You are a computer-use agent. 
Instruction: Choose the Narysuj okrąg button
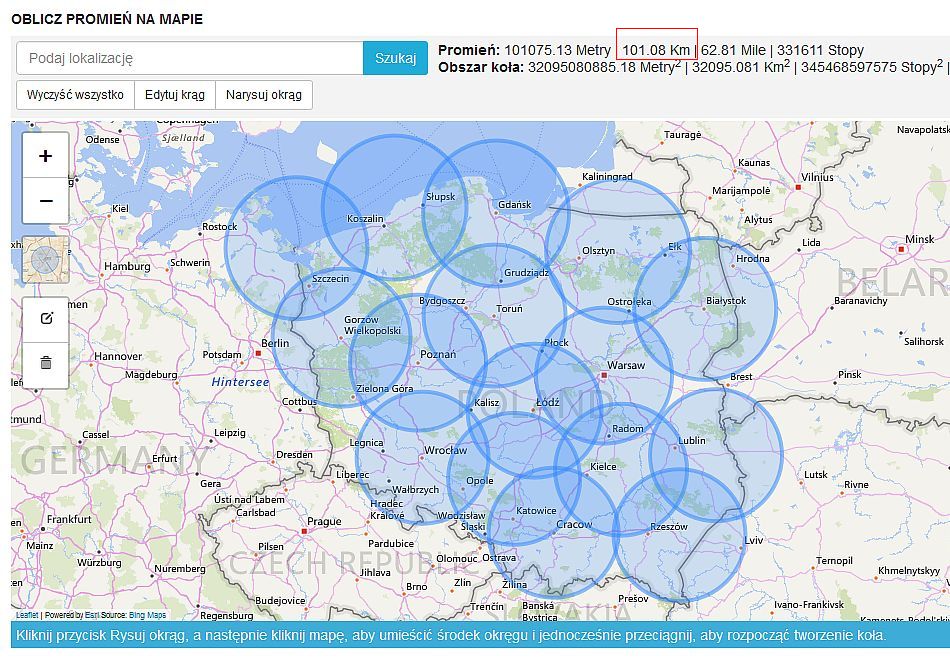click(x=263, y=95)
